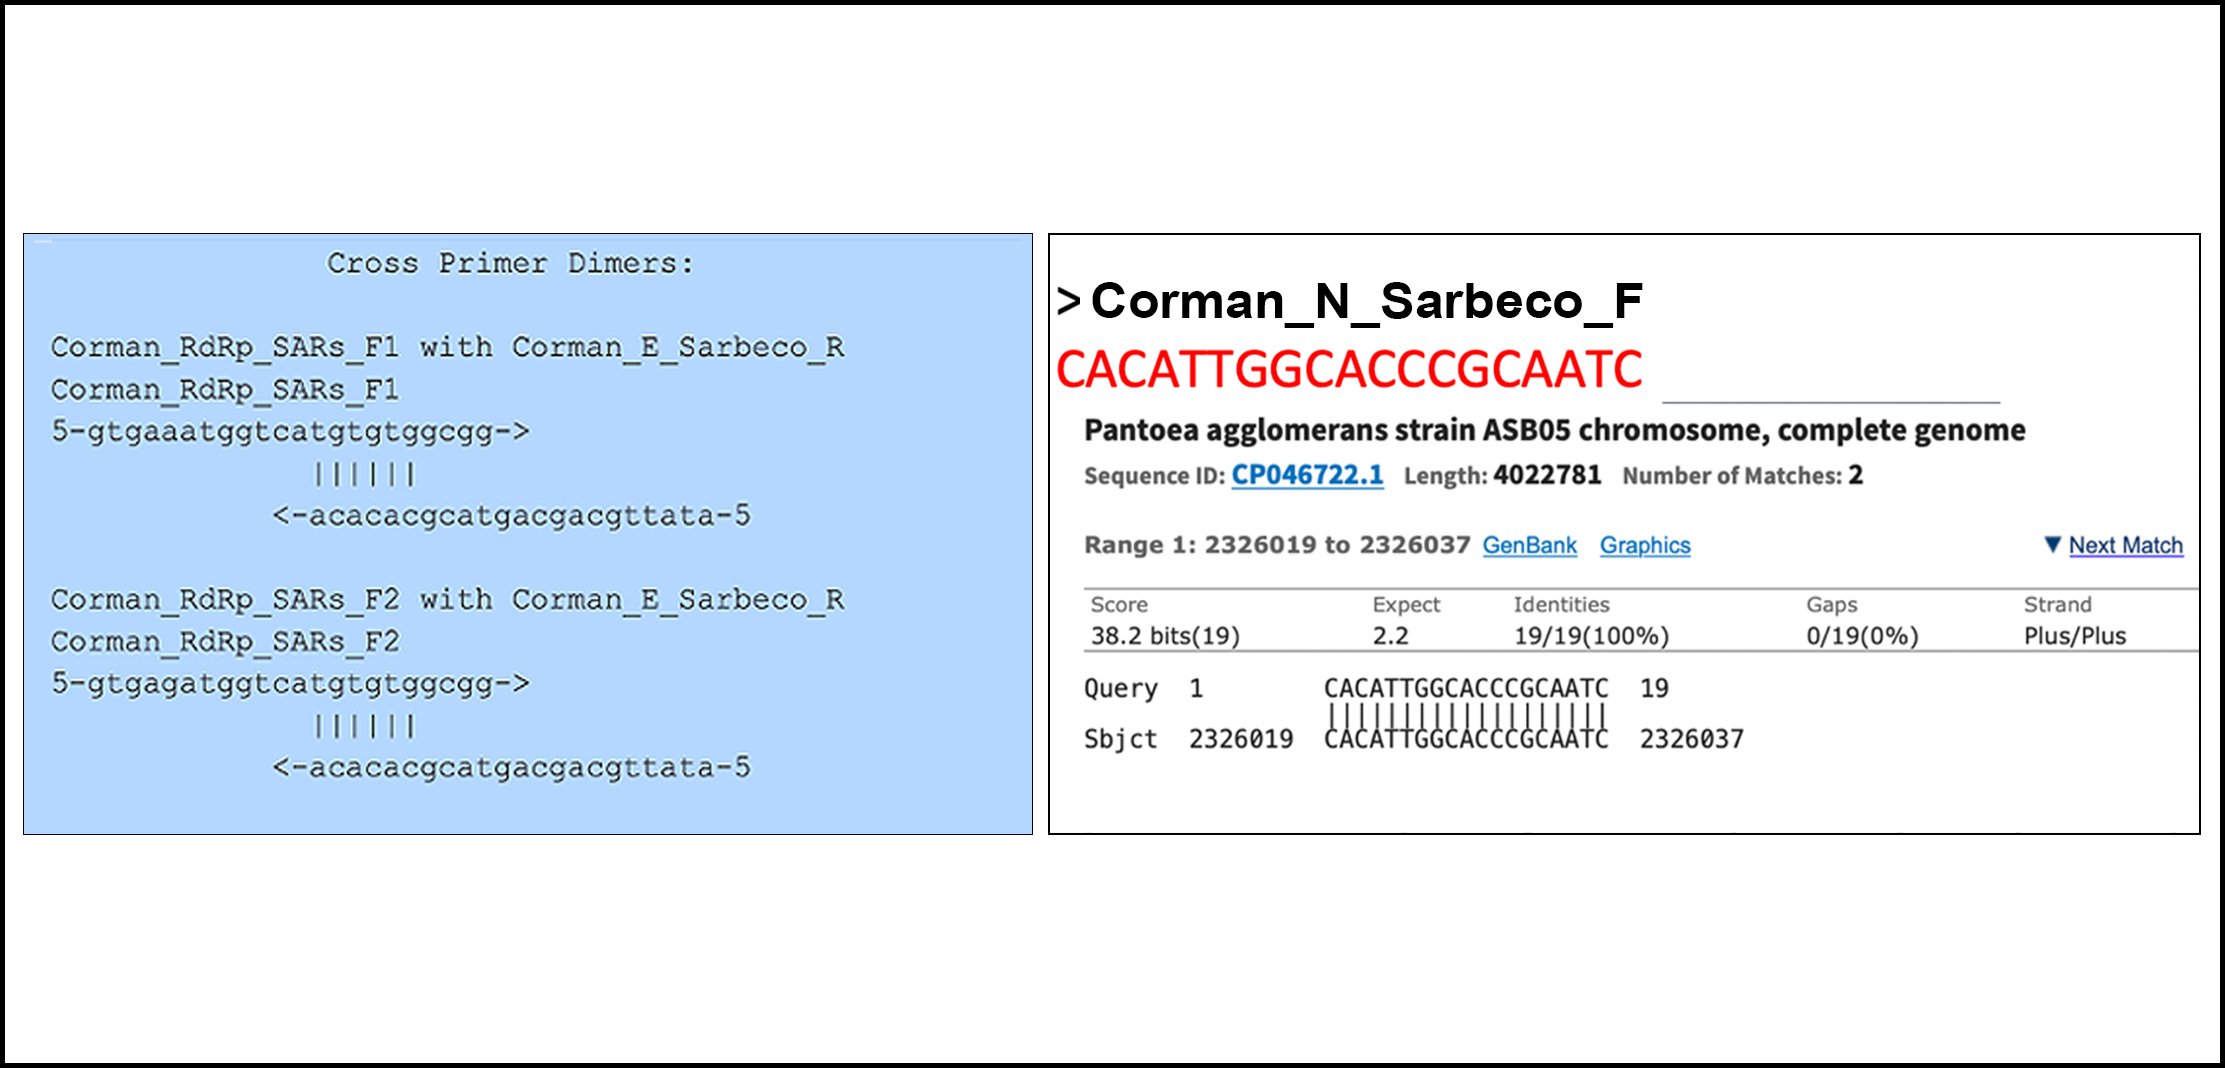Select the Identities value 19/19(100%)
This screenshot has width=2225, height=1068.
pyautogui.click(x=1591, y=635)
